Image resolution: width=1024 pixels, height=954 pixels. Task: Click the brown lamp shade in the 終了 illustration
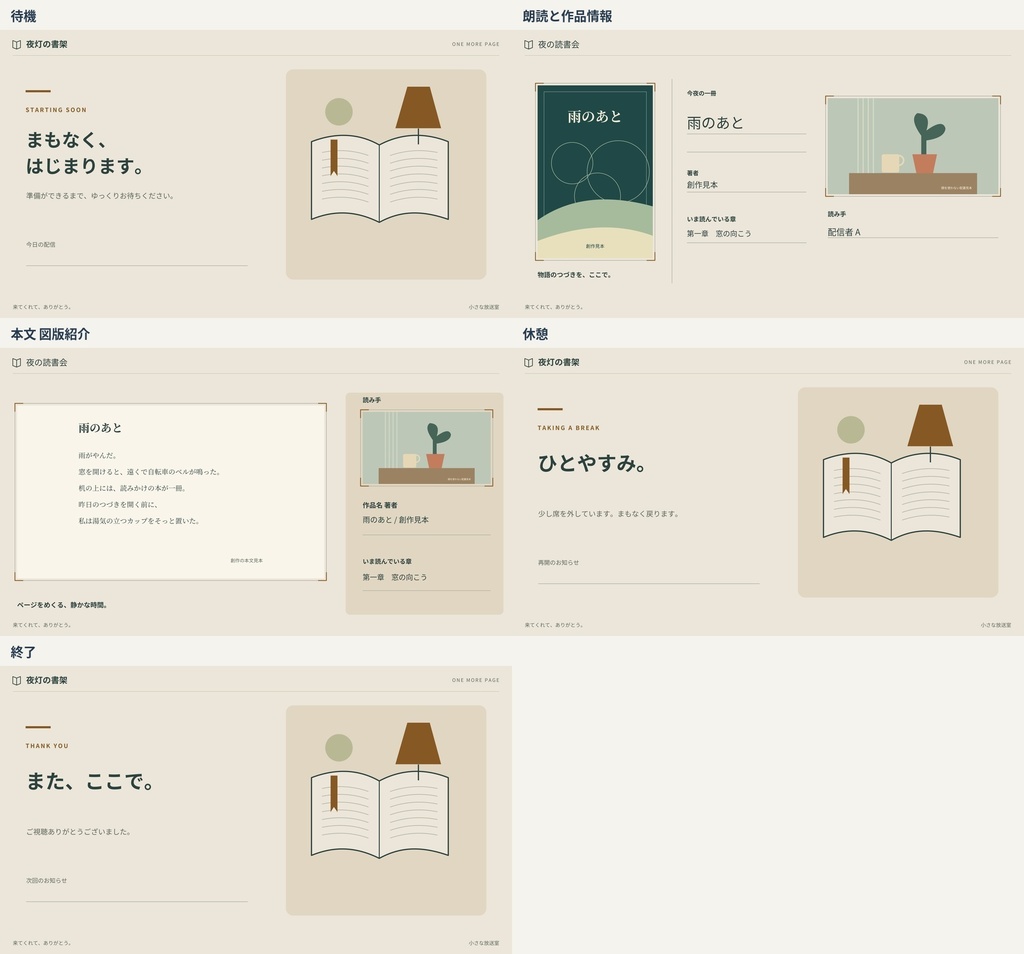[x=418, y=743]
